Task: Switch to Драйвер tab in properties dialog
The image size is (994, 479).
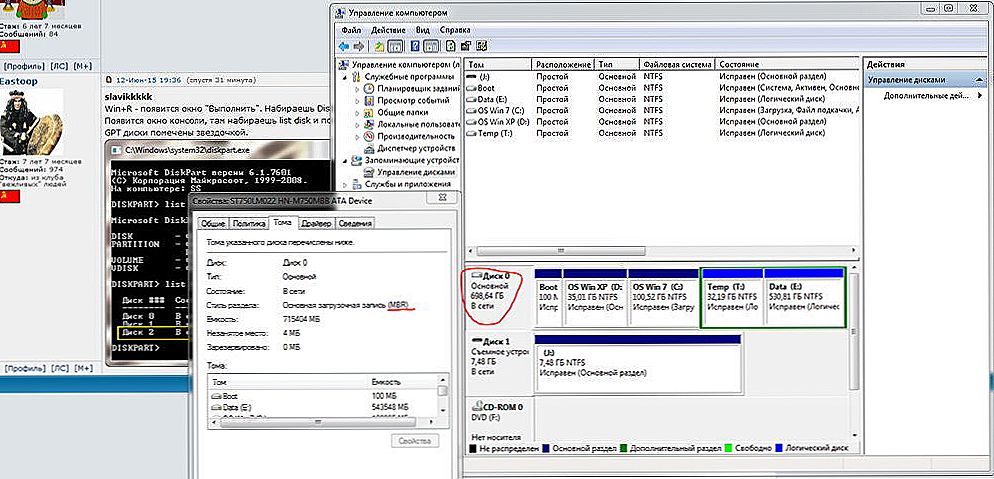Action: point(314,224)
